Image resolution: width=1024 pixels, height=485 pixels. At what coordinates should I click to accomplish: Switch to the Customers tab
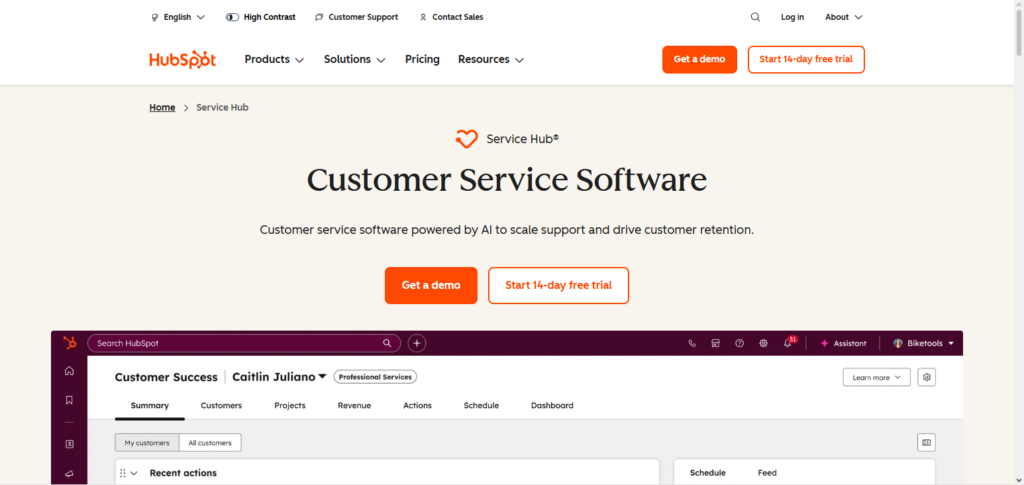[x=221, y=405]
